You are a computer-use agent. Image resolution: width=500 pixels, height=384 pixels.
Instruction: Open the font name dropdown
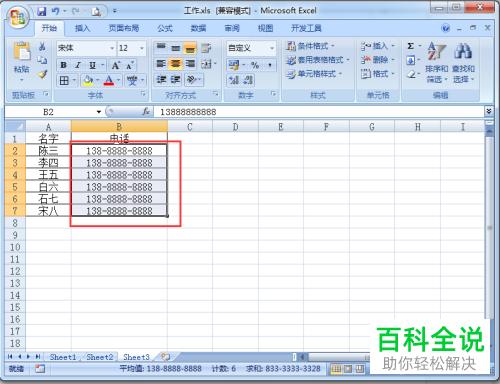[112, 48]
